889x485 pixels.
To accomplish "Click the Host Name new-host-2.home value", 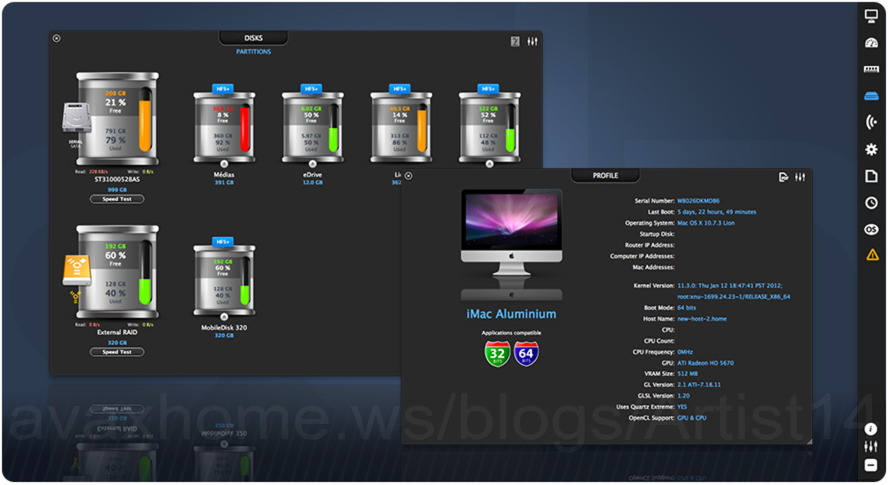I will tap(702, 319).
